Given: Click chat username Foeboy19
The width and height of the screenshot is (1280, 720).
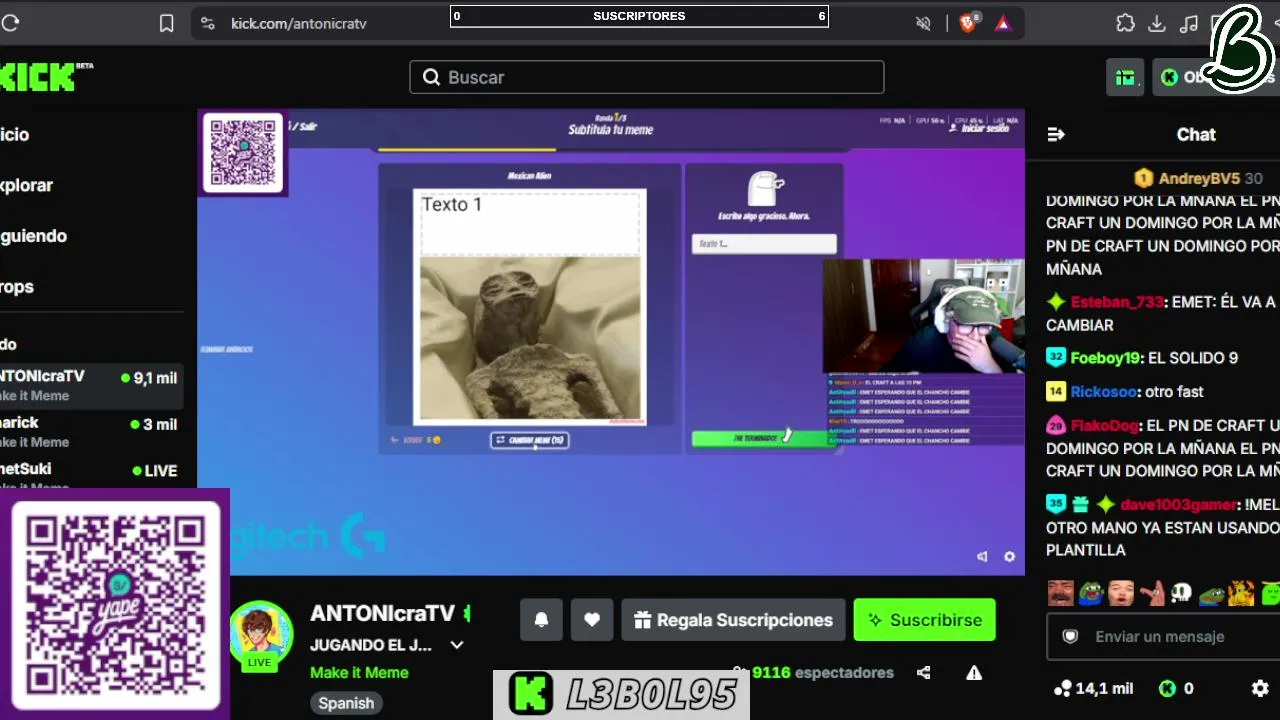Looking at the screenshot, I should pyautogui.click(x=1105, y=358).
